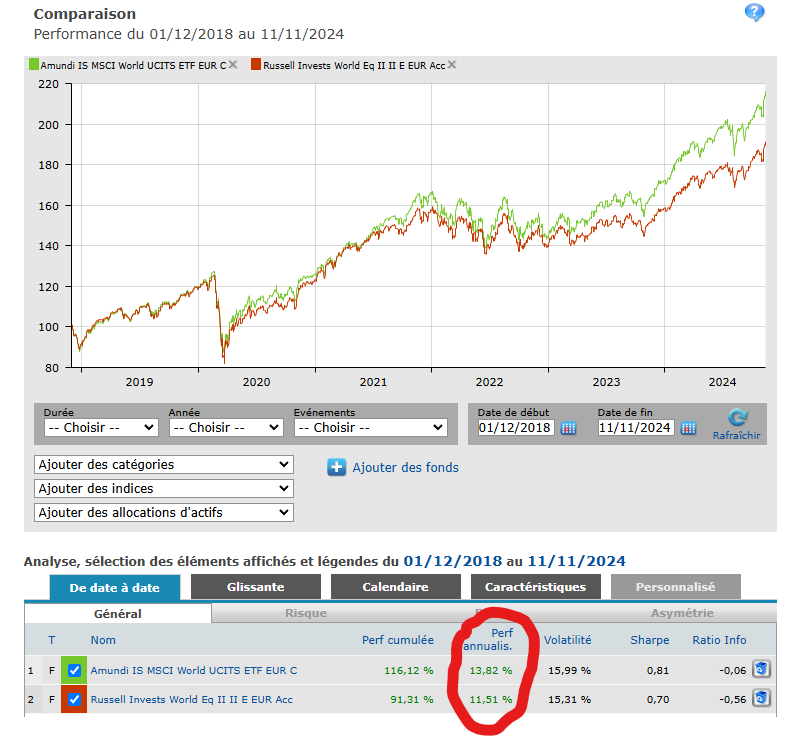Viewport: 788px width, 737px height.
Task: Click the Date de début input field
Action: point(516,428)
